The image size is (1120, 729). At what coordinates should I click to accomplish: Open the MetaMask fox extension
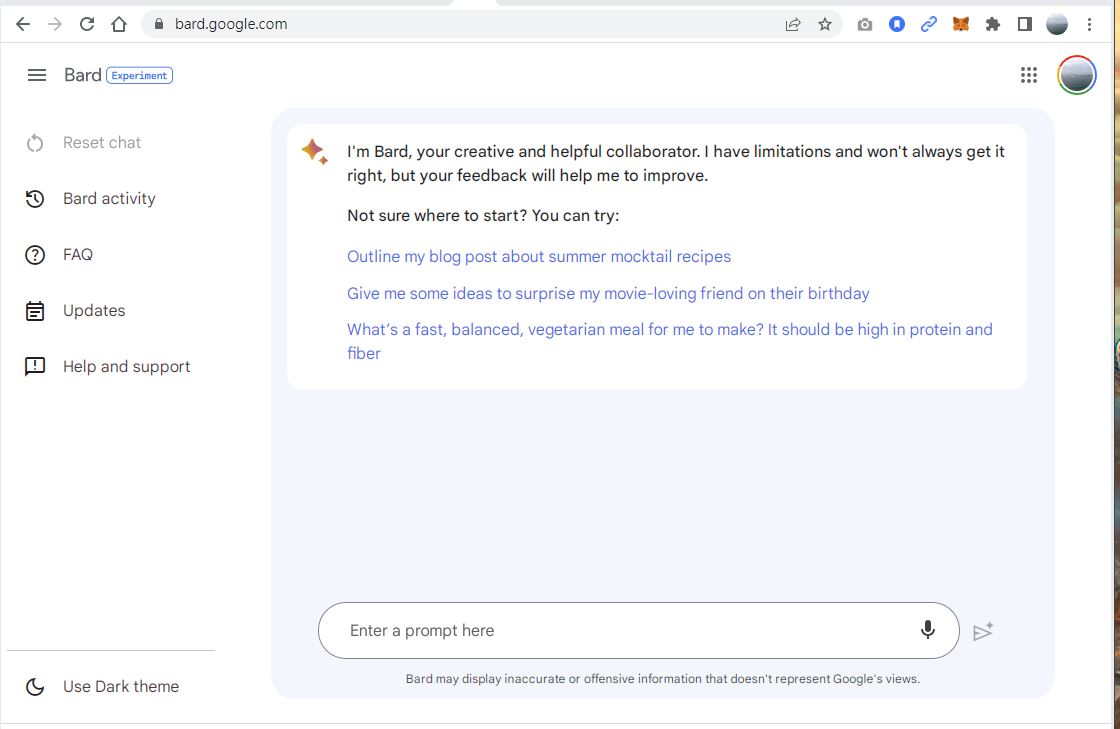pos(961,24)
